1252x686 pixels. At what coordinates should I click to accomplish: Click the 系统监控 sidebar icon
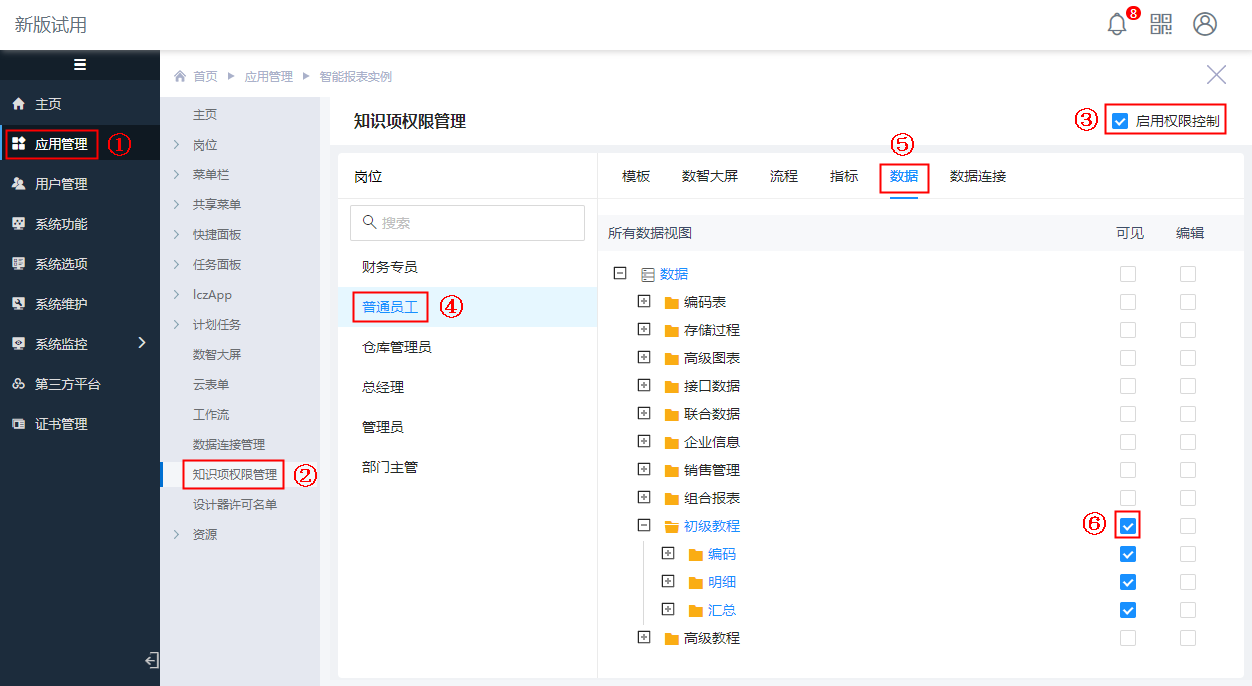18,344
